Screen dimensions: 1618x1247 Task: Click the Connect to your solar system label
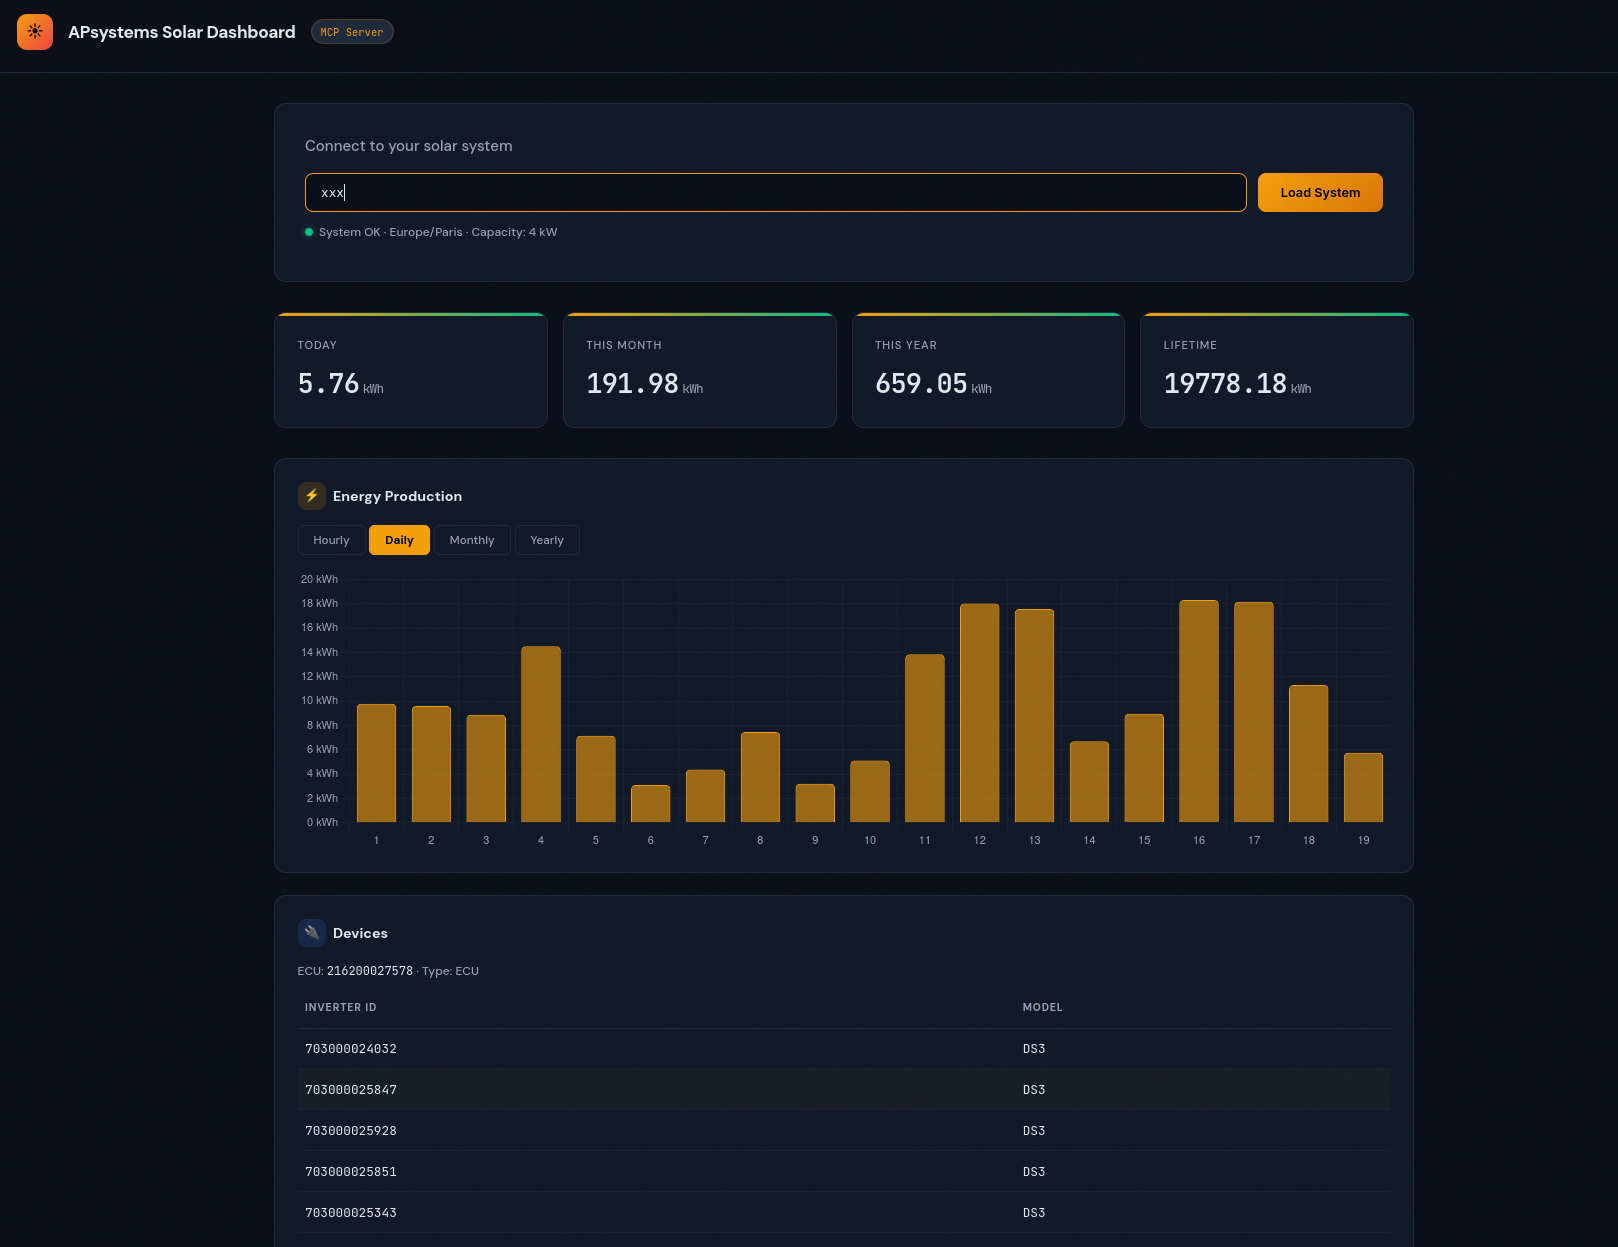[409, 146]
